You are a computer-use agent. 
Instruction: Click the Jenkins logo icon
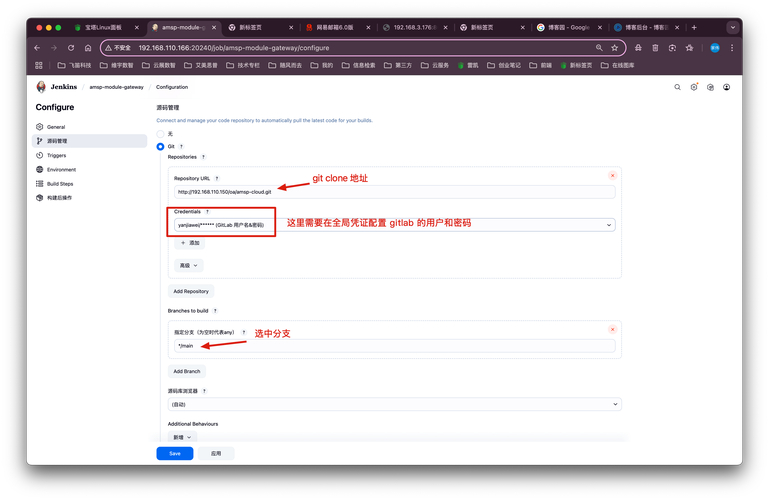point(41,87)
